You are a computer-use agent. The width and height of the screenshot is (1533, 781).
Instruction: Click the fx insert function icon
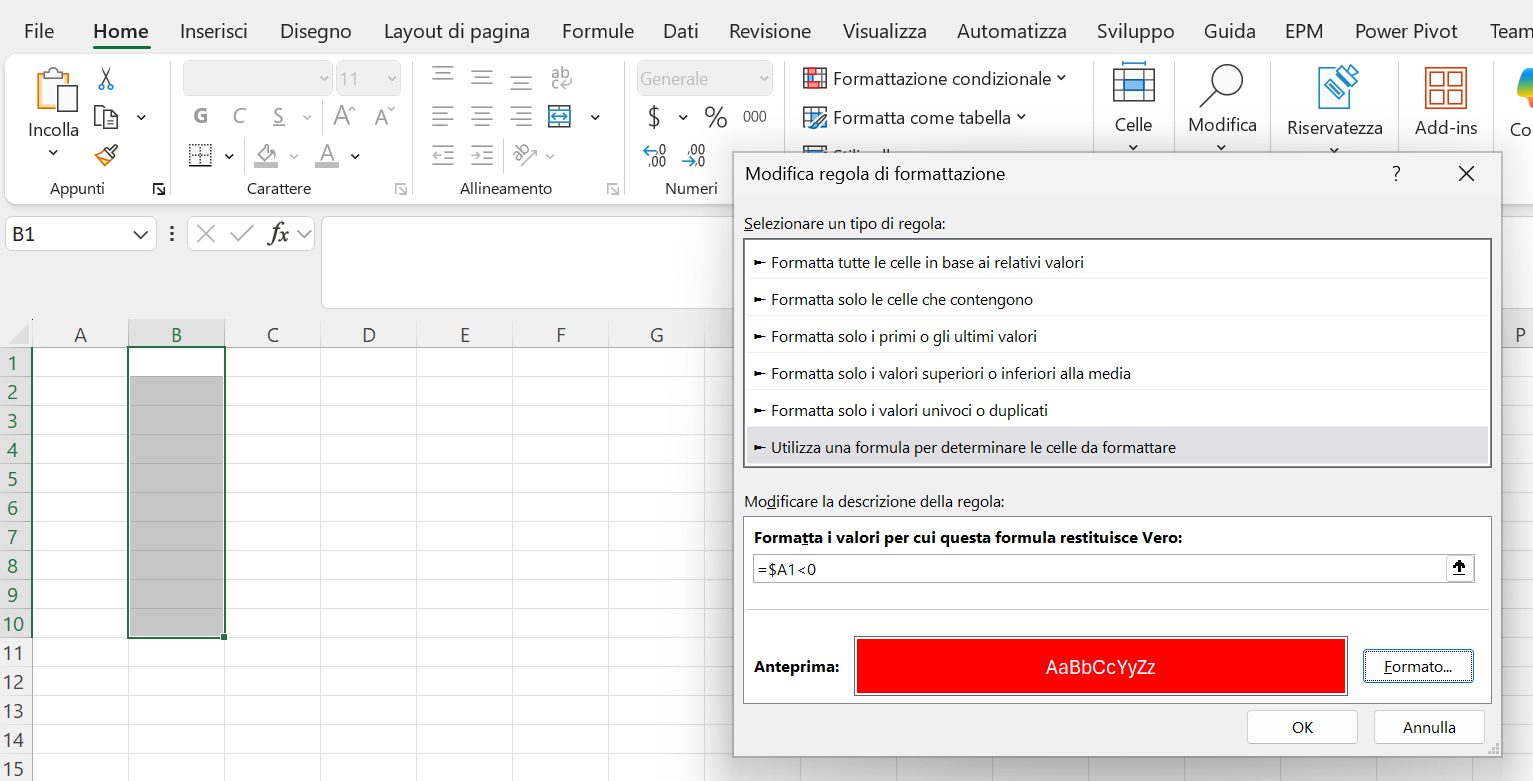[x=279, y=234]
